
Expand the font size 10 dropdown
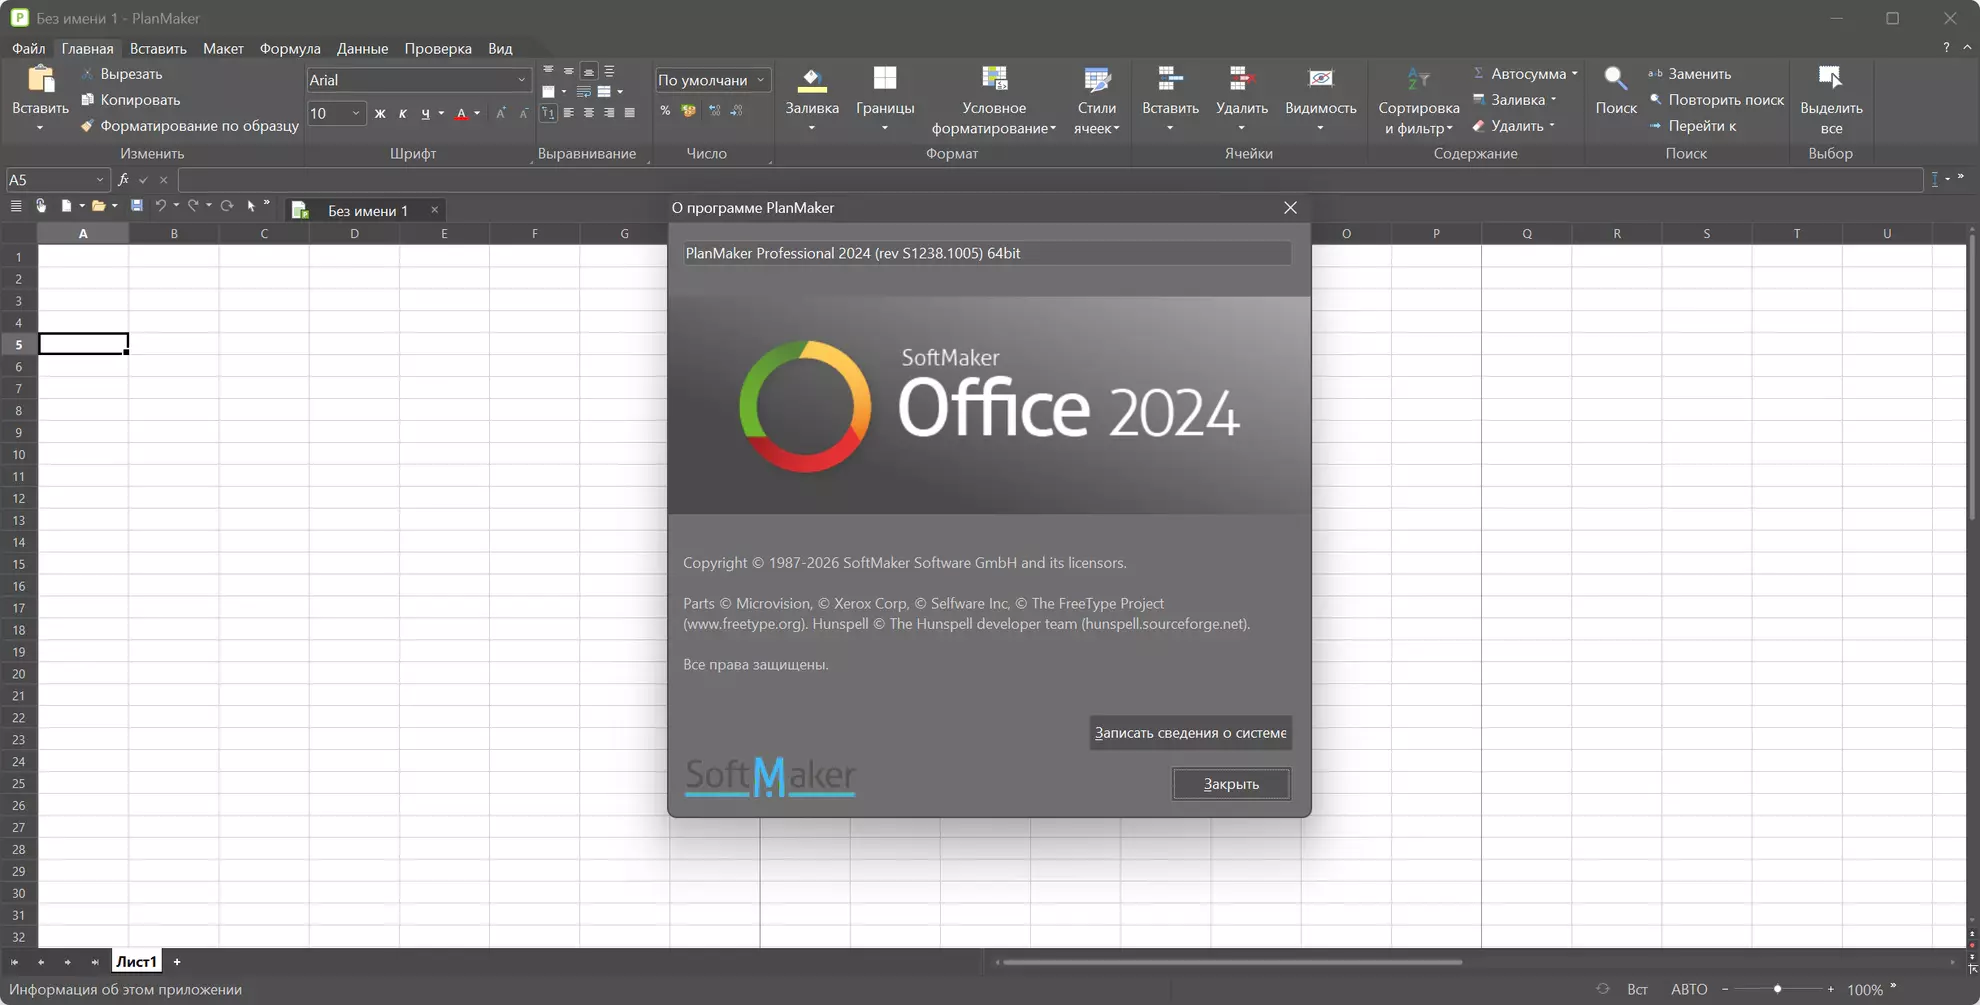(x=355, y=113)
